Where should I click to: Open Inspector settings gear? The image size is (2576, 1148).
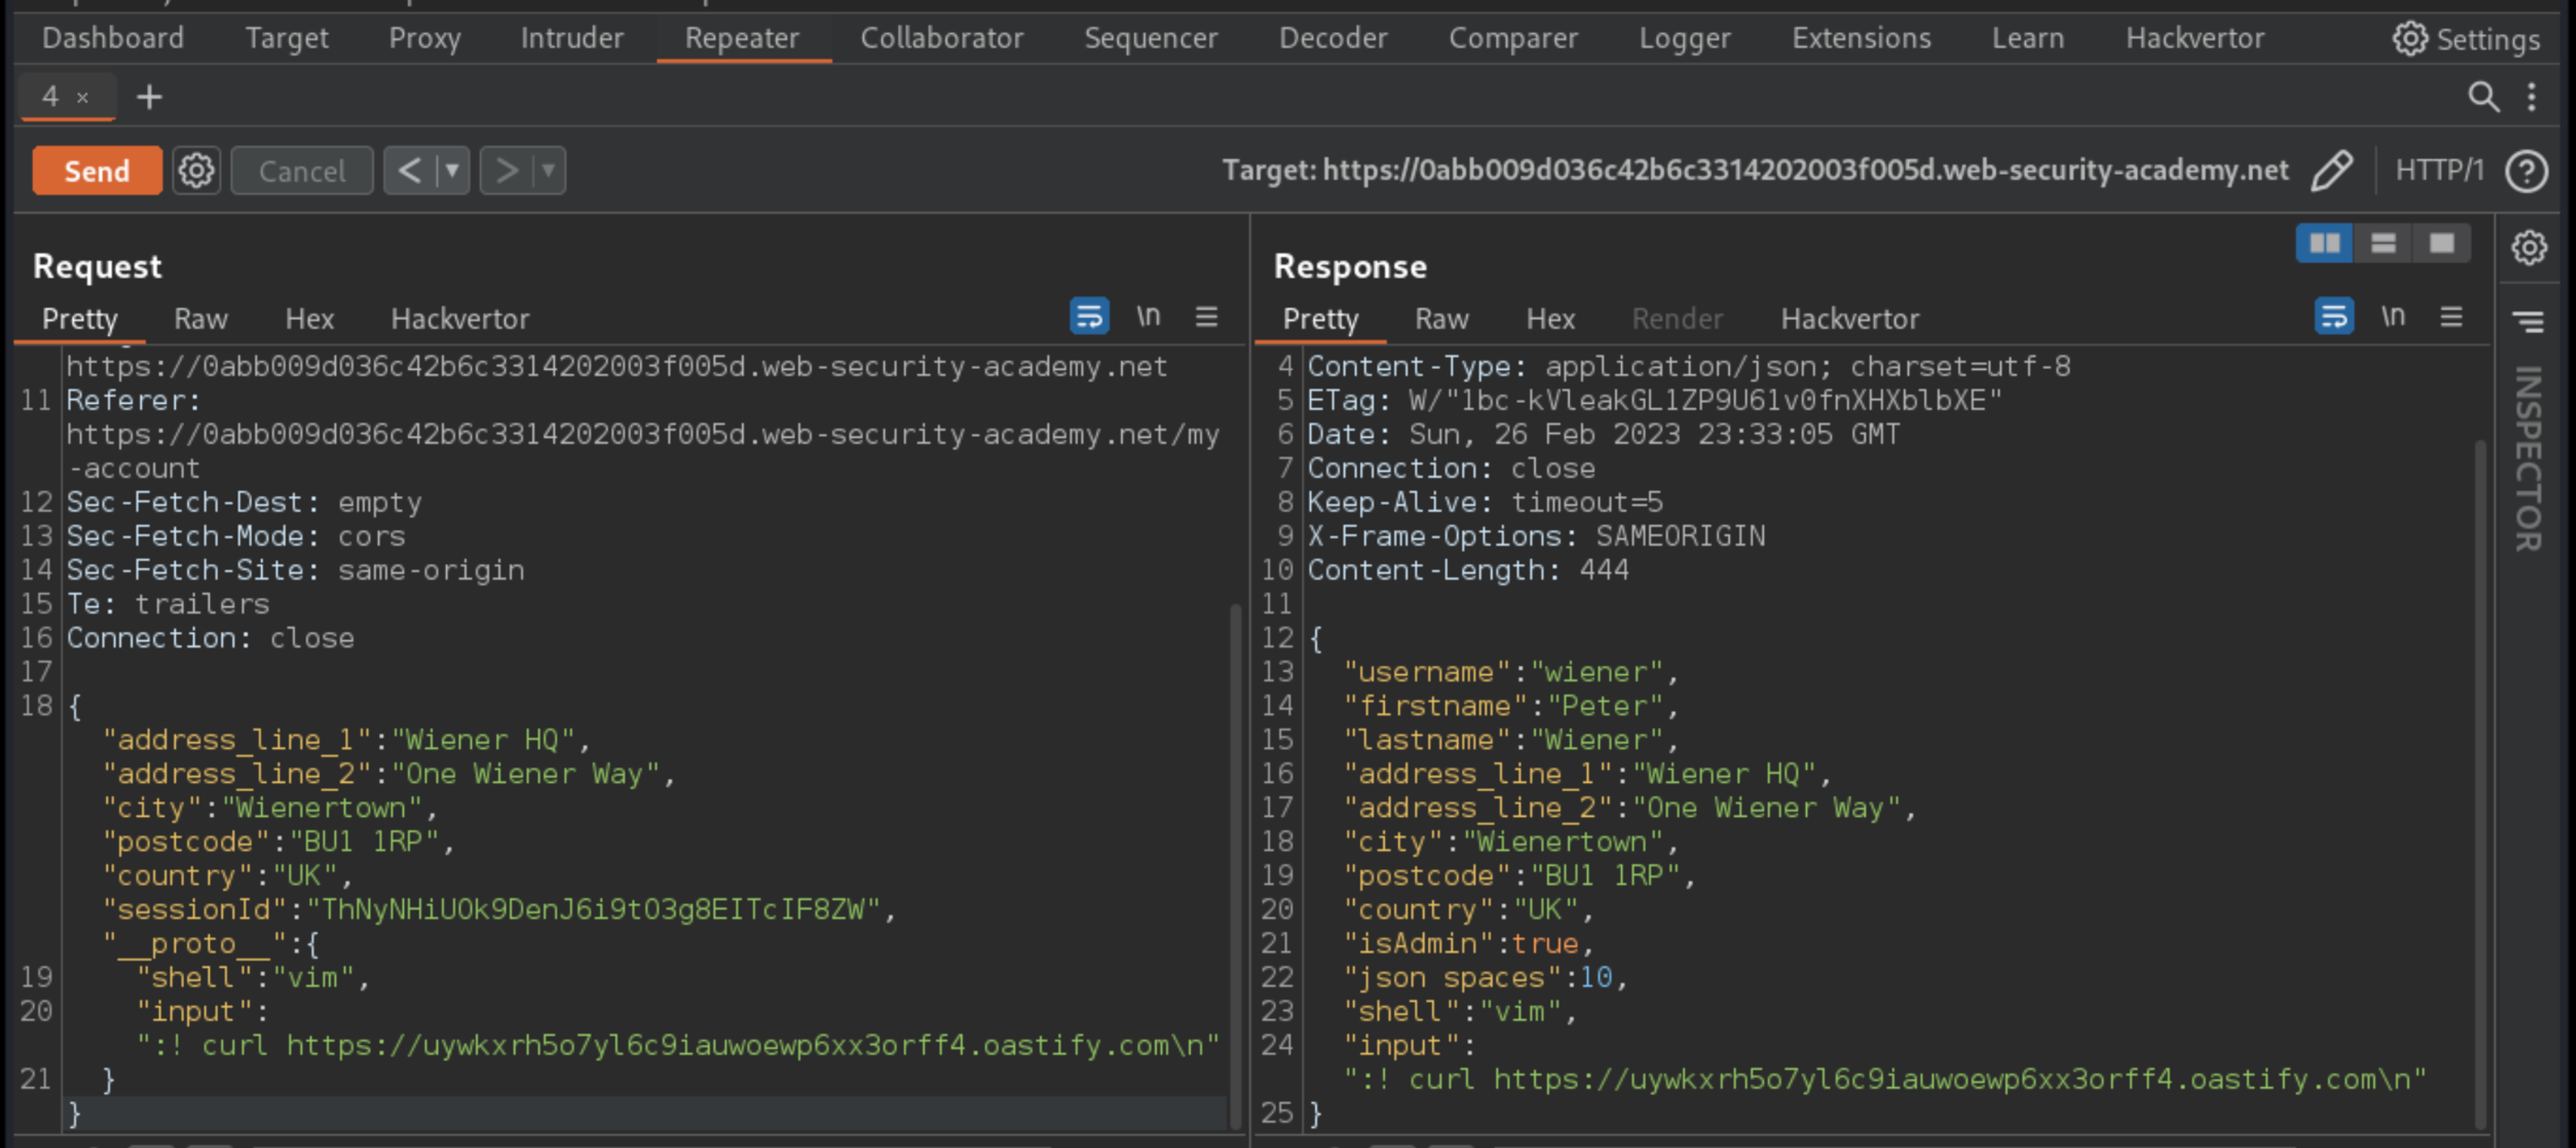coord(2528,247)
